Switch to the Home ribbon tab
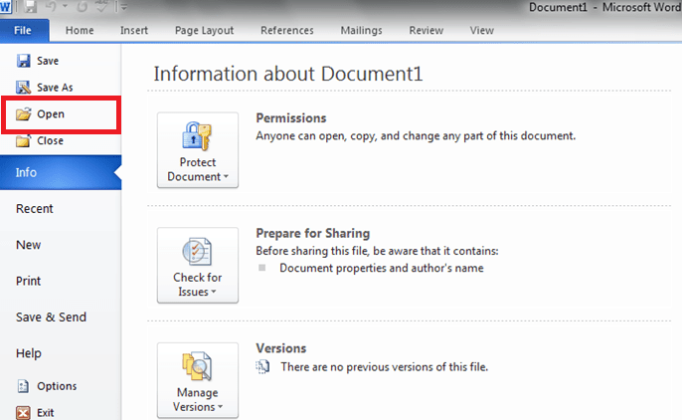The image size is (682, 420). point(80,30)
